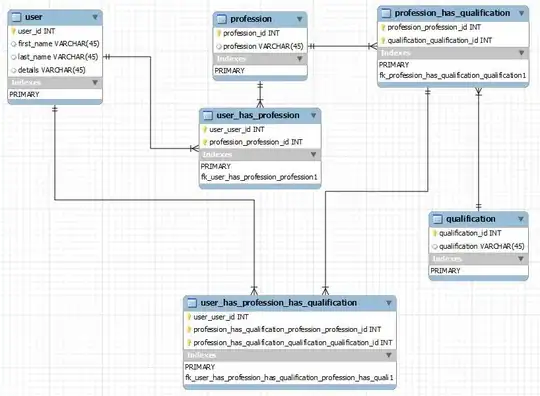540x396 pixels.
Task: Collapse user_has_profession_has_qualification table via header arrow
Action: pos(389,303)
